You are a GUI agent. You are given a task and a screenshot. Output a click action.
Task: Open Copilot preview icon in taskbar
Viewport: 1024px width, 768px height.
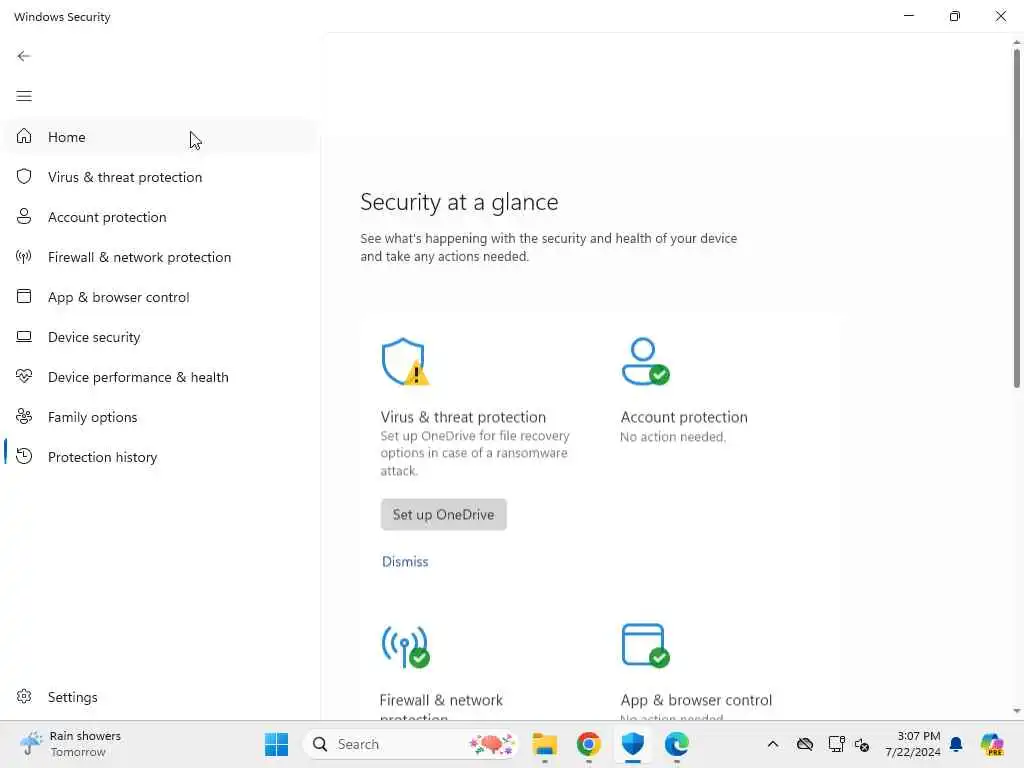click(x=992, y=744)
